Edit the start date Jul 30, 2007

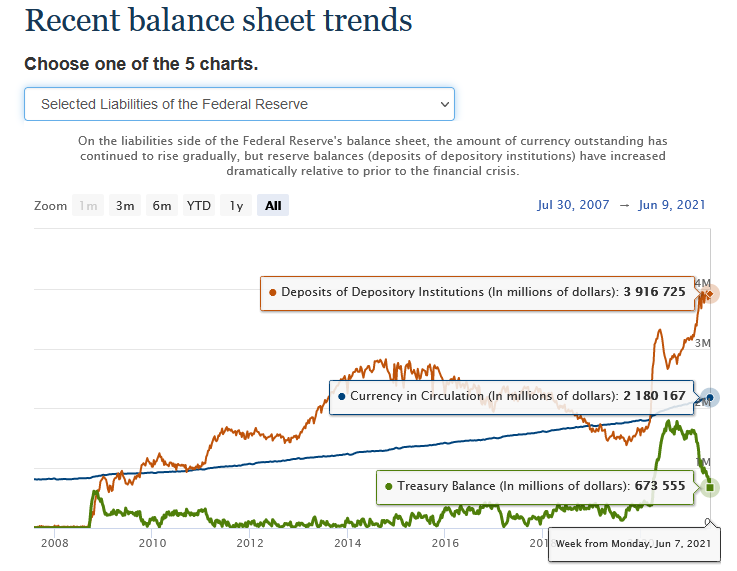point(573,205)
